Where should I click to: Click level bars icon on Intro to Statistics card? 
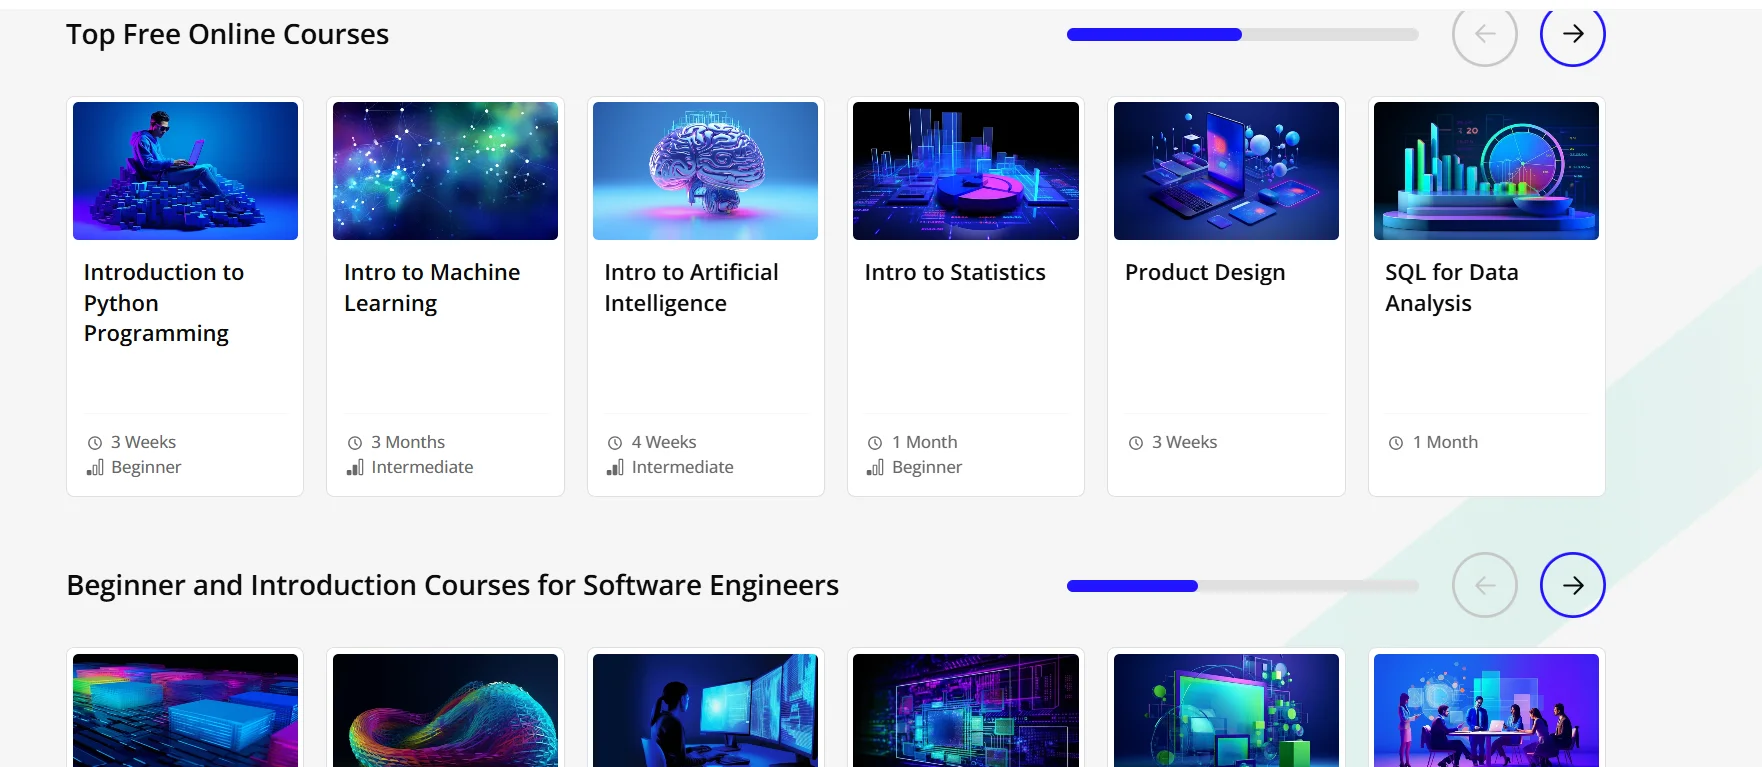tap(875, 467)
